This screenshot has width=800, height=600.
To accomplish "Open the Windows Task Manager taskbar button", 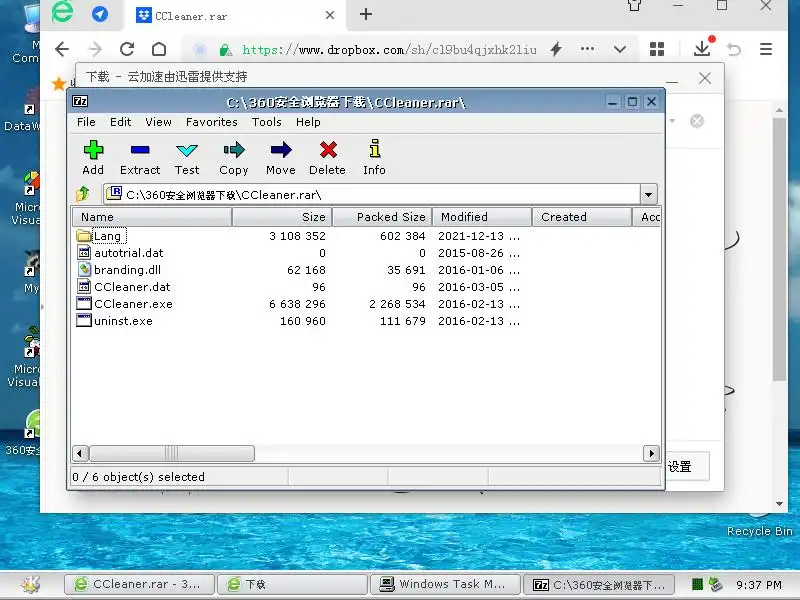I will (445, 584).
